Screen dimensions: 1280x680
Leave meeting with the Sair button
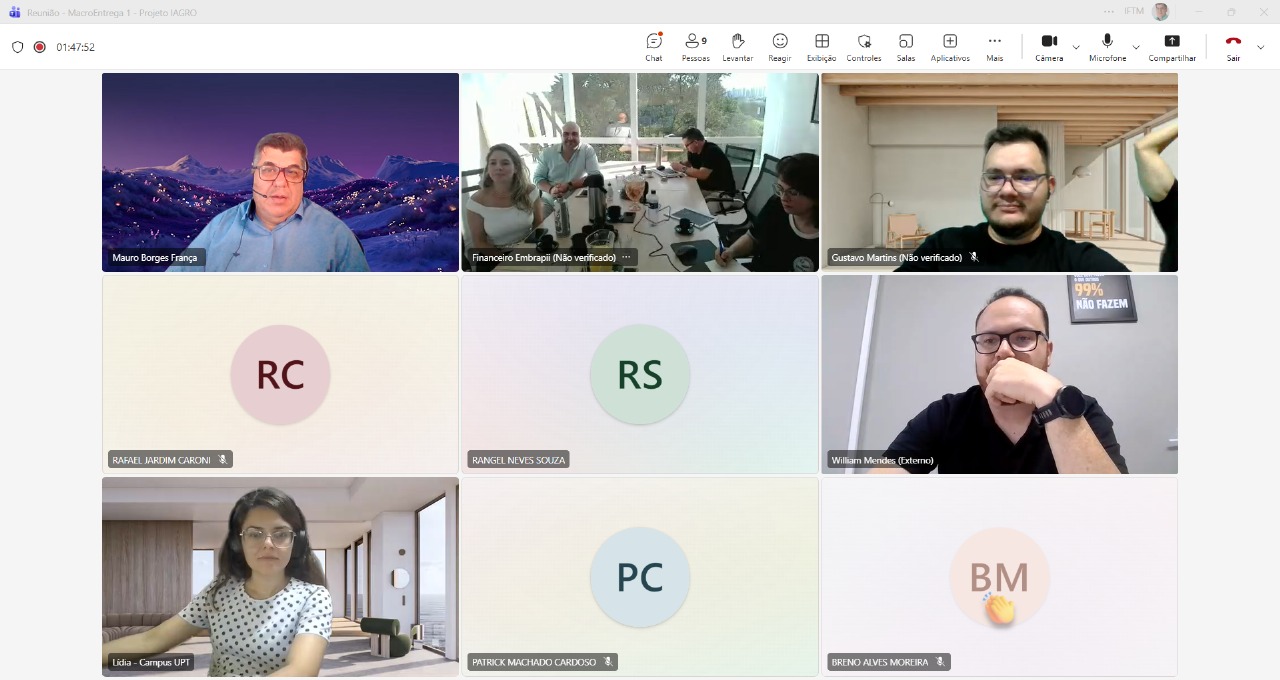click(1233, 47)
